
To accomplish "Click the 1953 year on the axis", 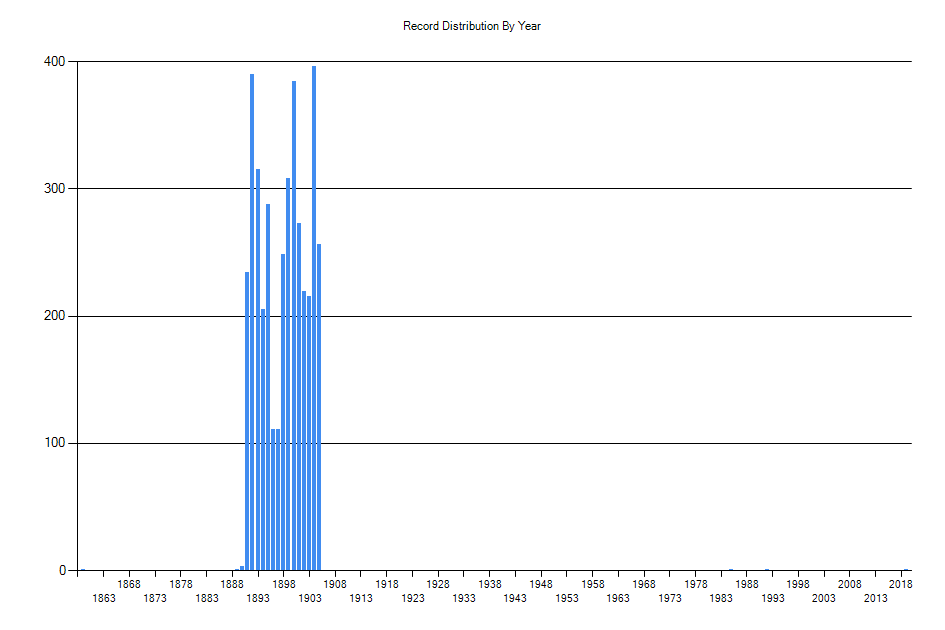I will click(567, 598).
